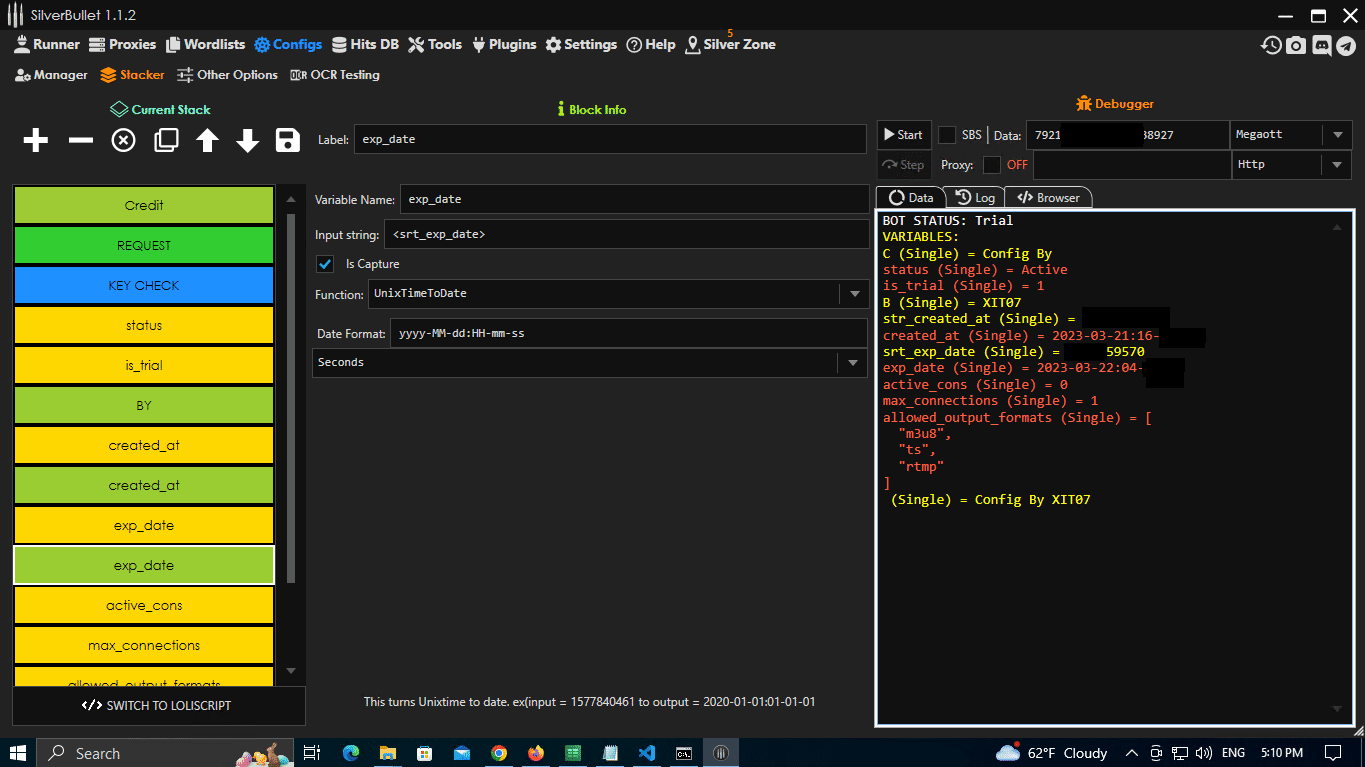Duplicate the selected exp_date block
Image resolution: width=1365 pixels, height=767 pixels.
tap(166, 140)
